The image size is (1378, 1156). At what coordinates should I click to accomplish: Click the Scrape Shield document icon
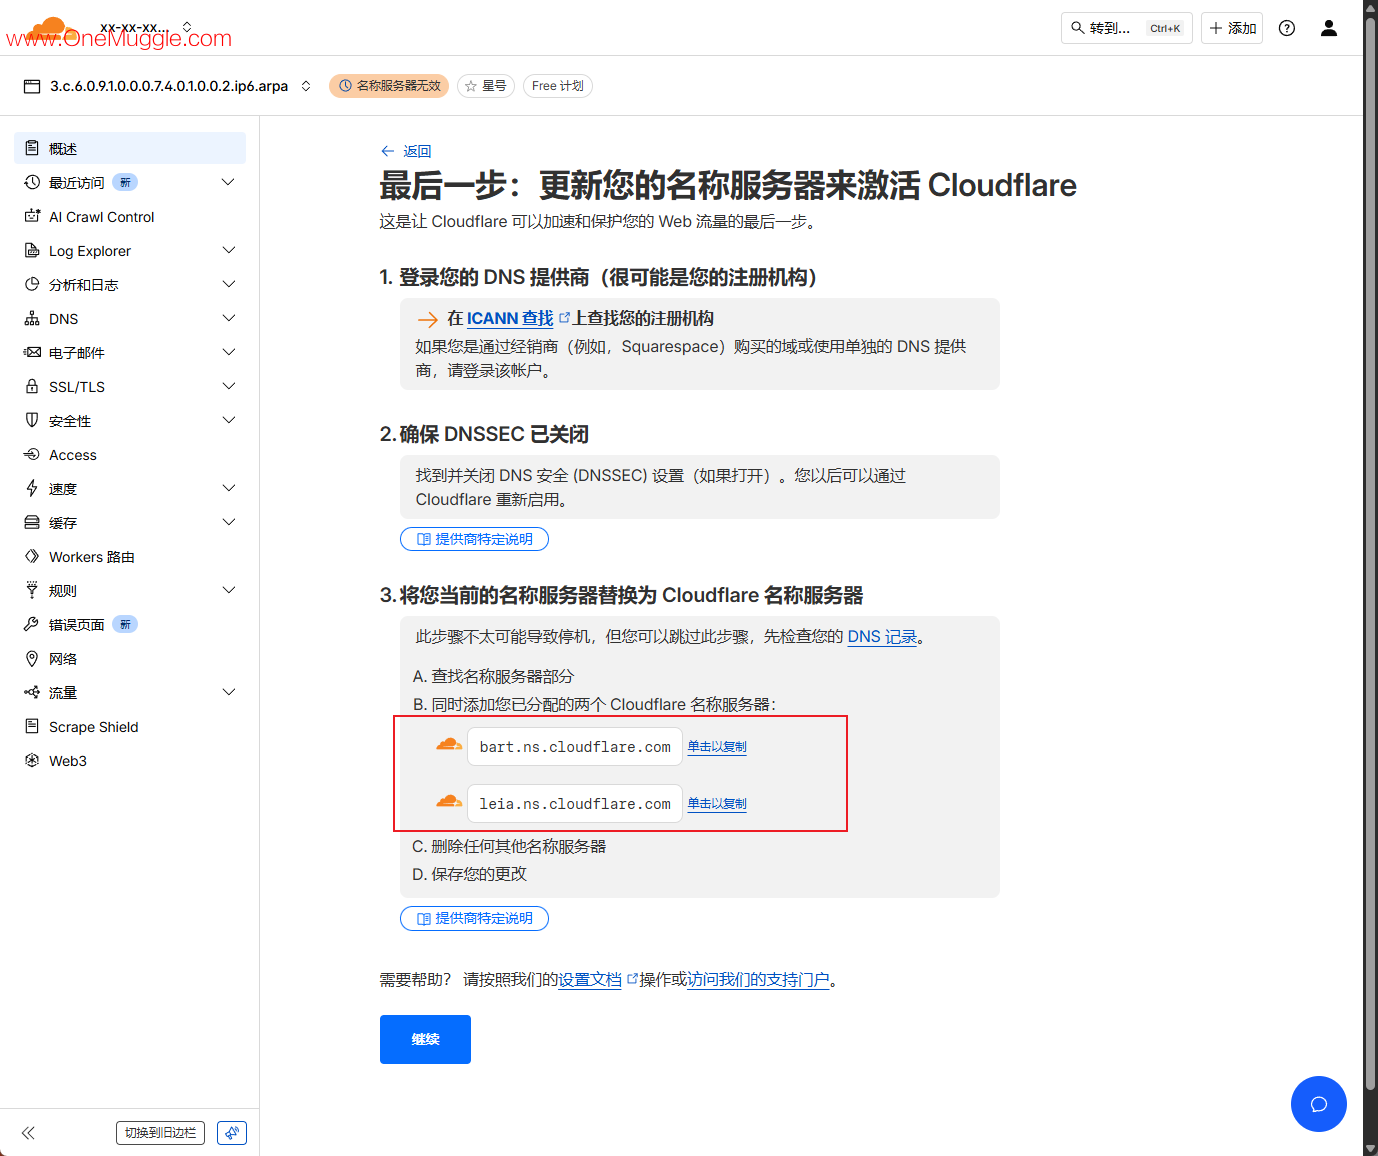[x=32, y=726]
